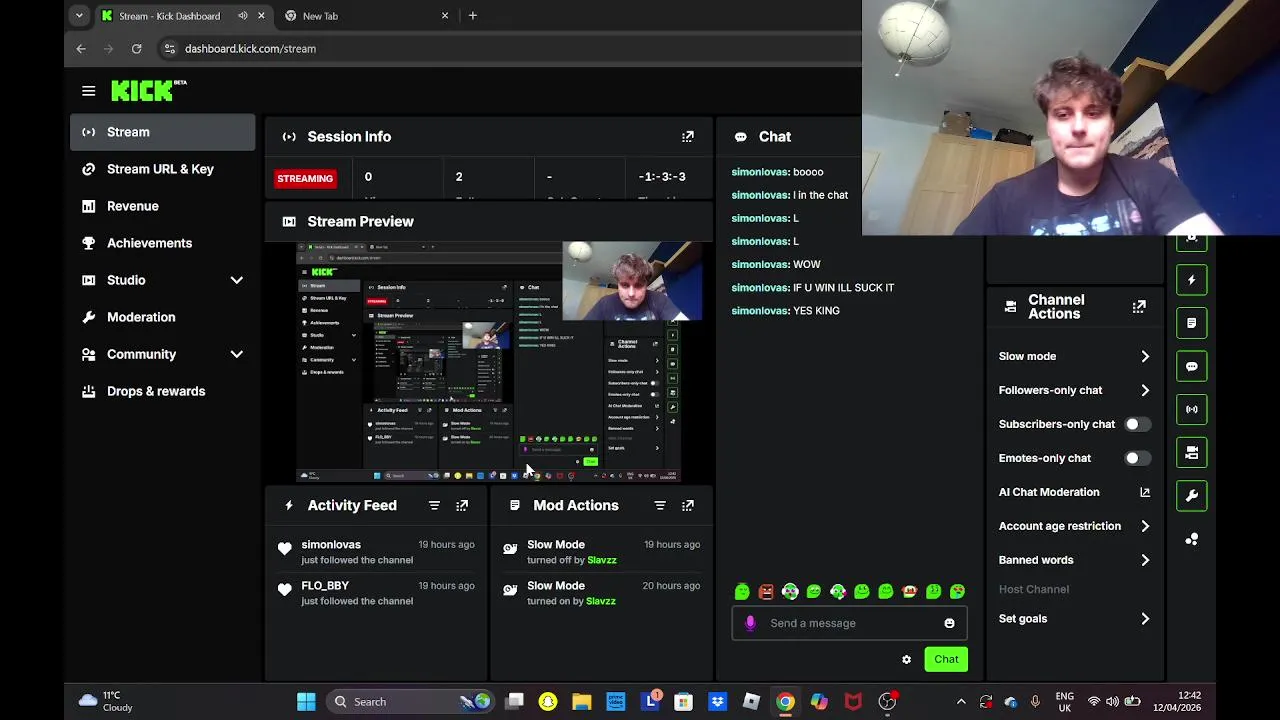Open the Moderation page
Image resolution: width=1280 pixels, height=720 pixels.
tap(163, 317)
